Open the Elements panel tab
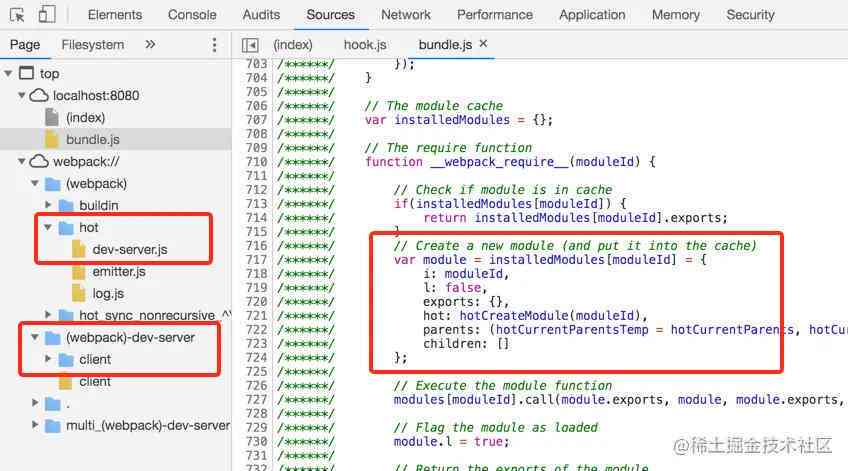 pyautogui.click(x=115, y=15)
